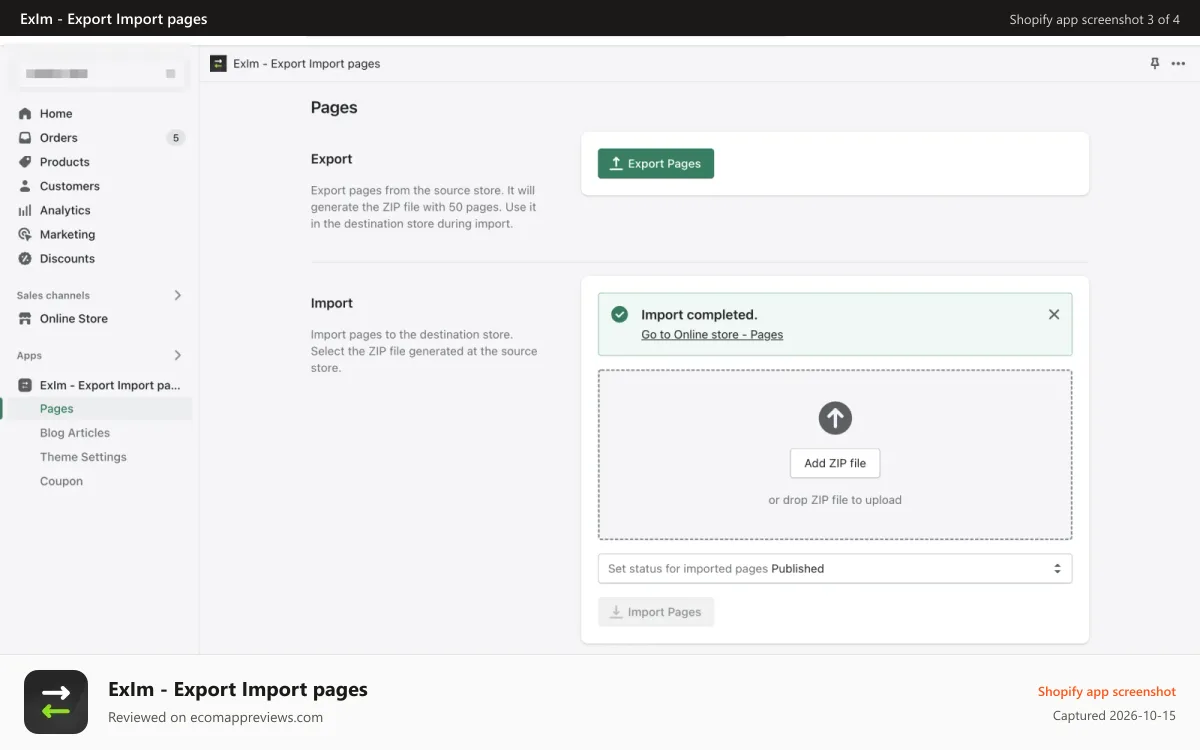The image size is (1200, 750).
Task: Click the Sales channels heading
Action: [53, 295]
